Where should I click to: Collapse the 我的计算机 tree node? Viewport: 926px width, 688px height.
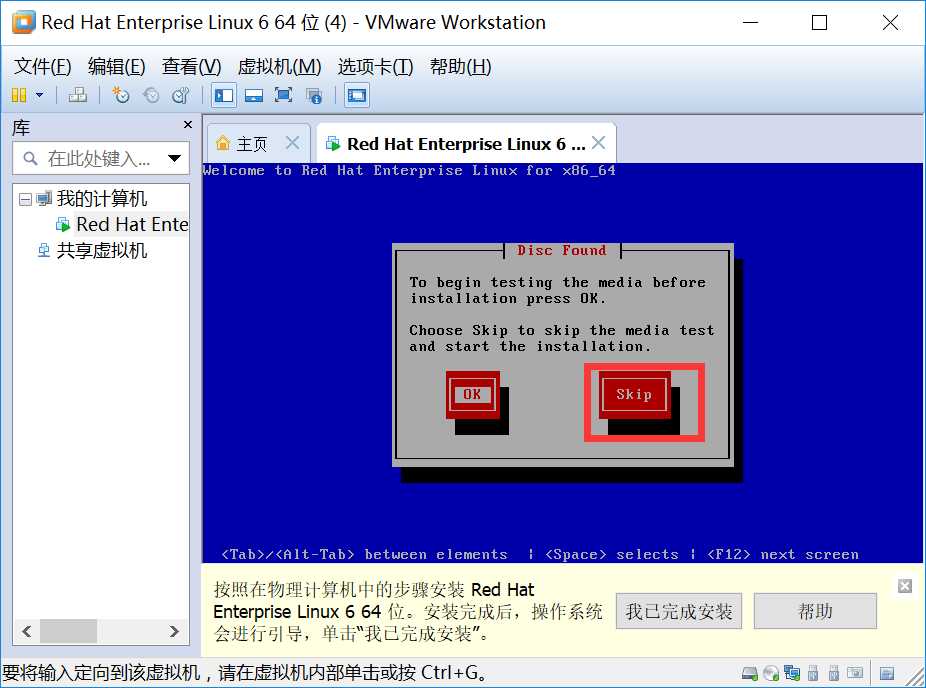(x=25, y=199)
